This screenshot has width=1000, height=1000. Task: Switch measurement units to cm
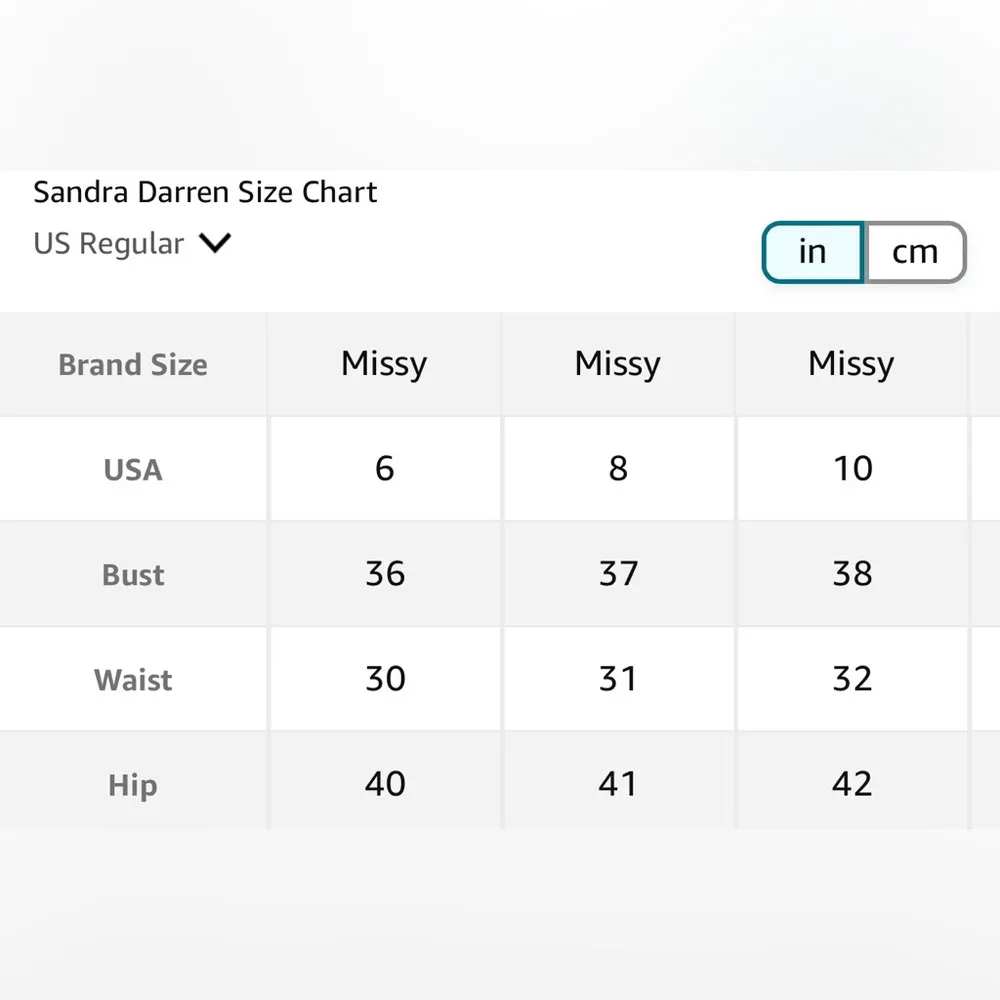coord(915,252)
